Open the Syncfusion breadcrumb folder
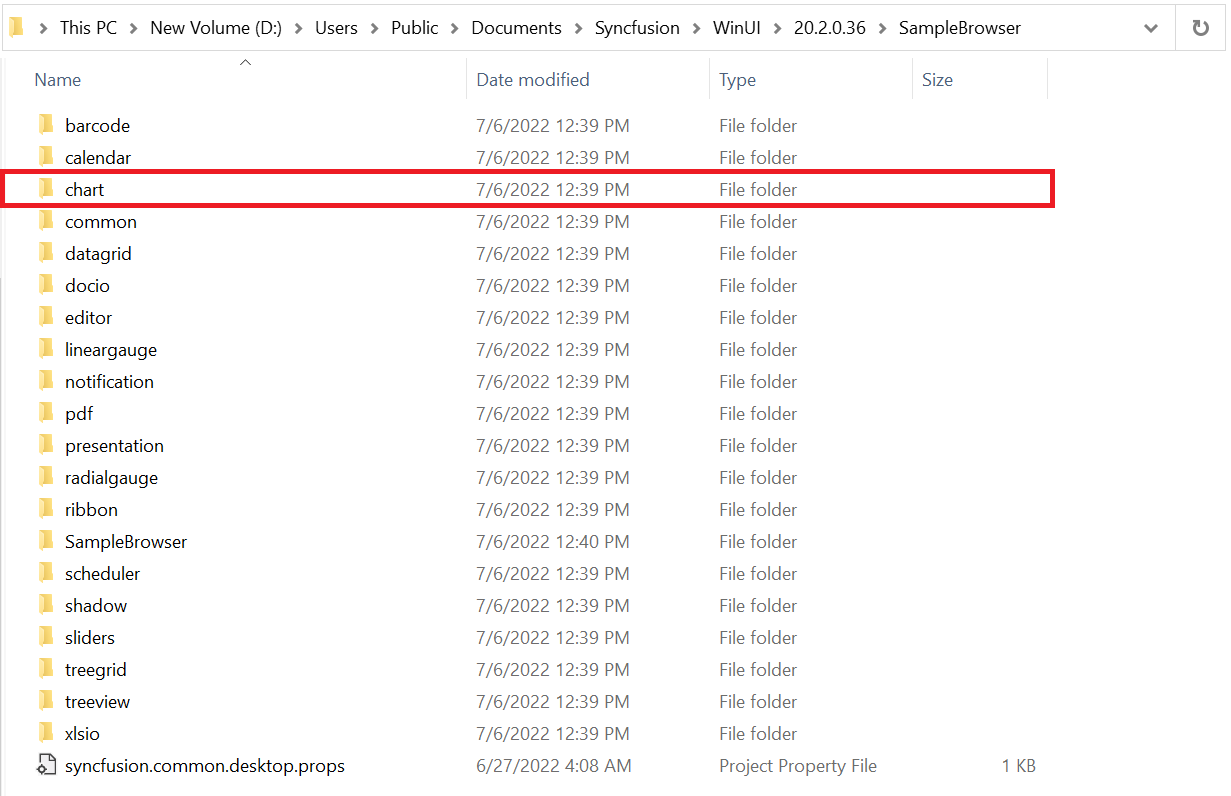This screenshot has height=796, width=1231. coord(638,28)
